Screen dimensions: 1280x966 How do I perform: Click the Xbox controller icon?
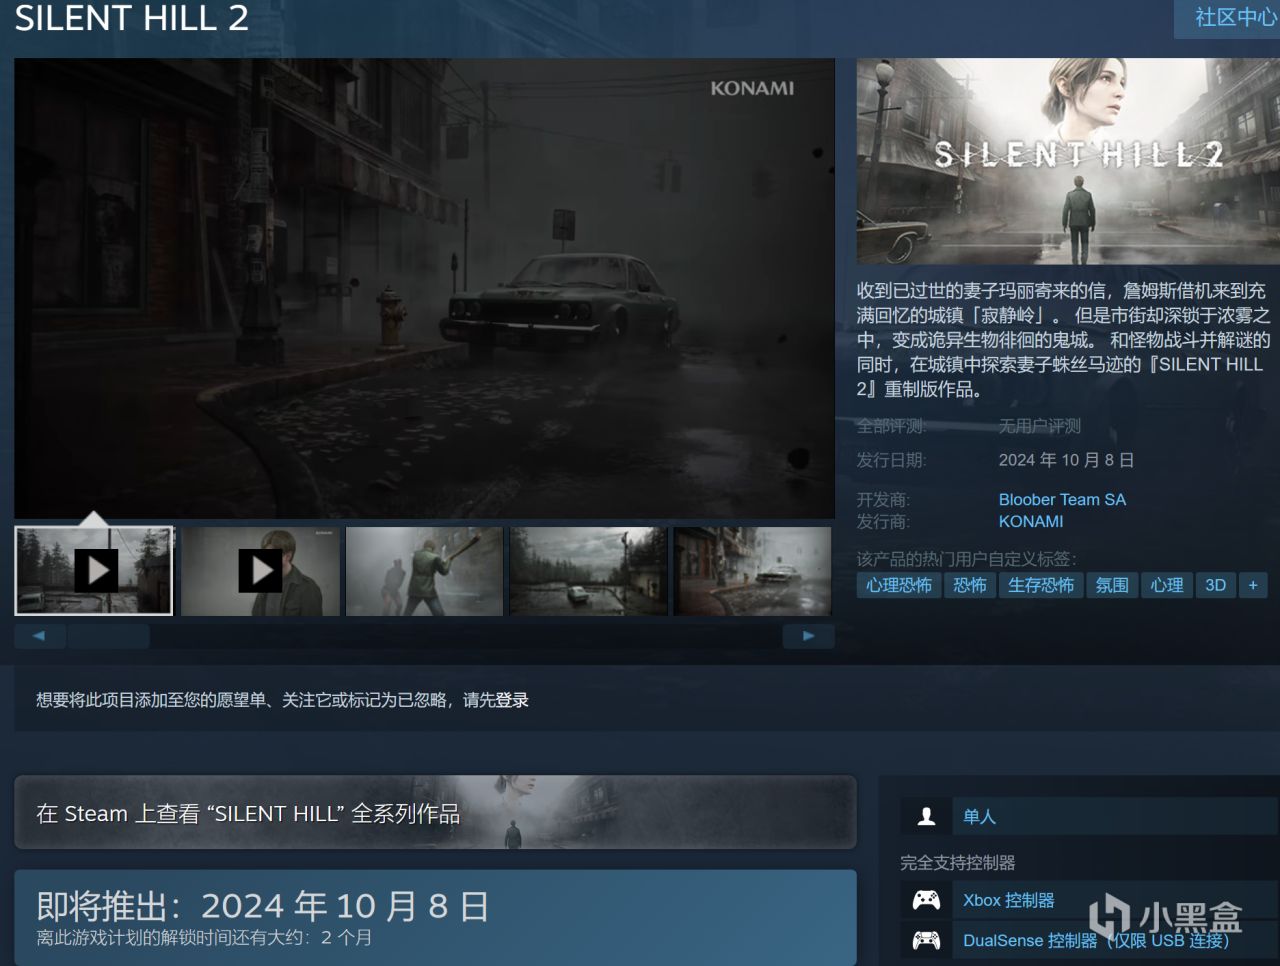pyautogui.click(x=926, y=900)
